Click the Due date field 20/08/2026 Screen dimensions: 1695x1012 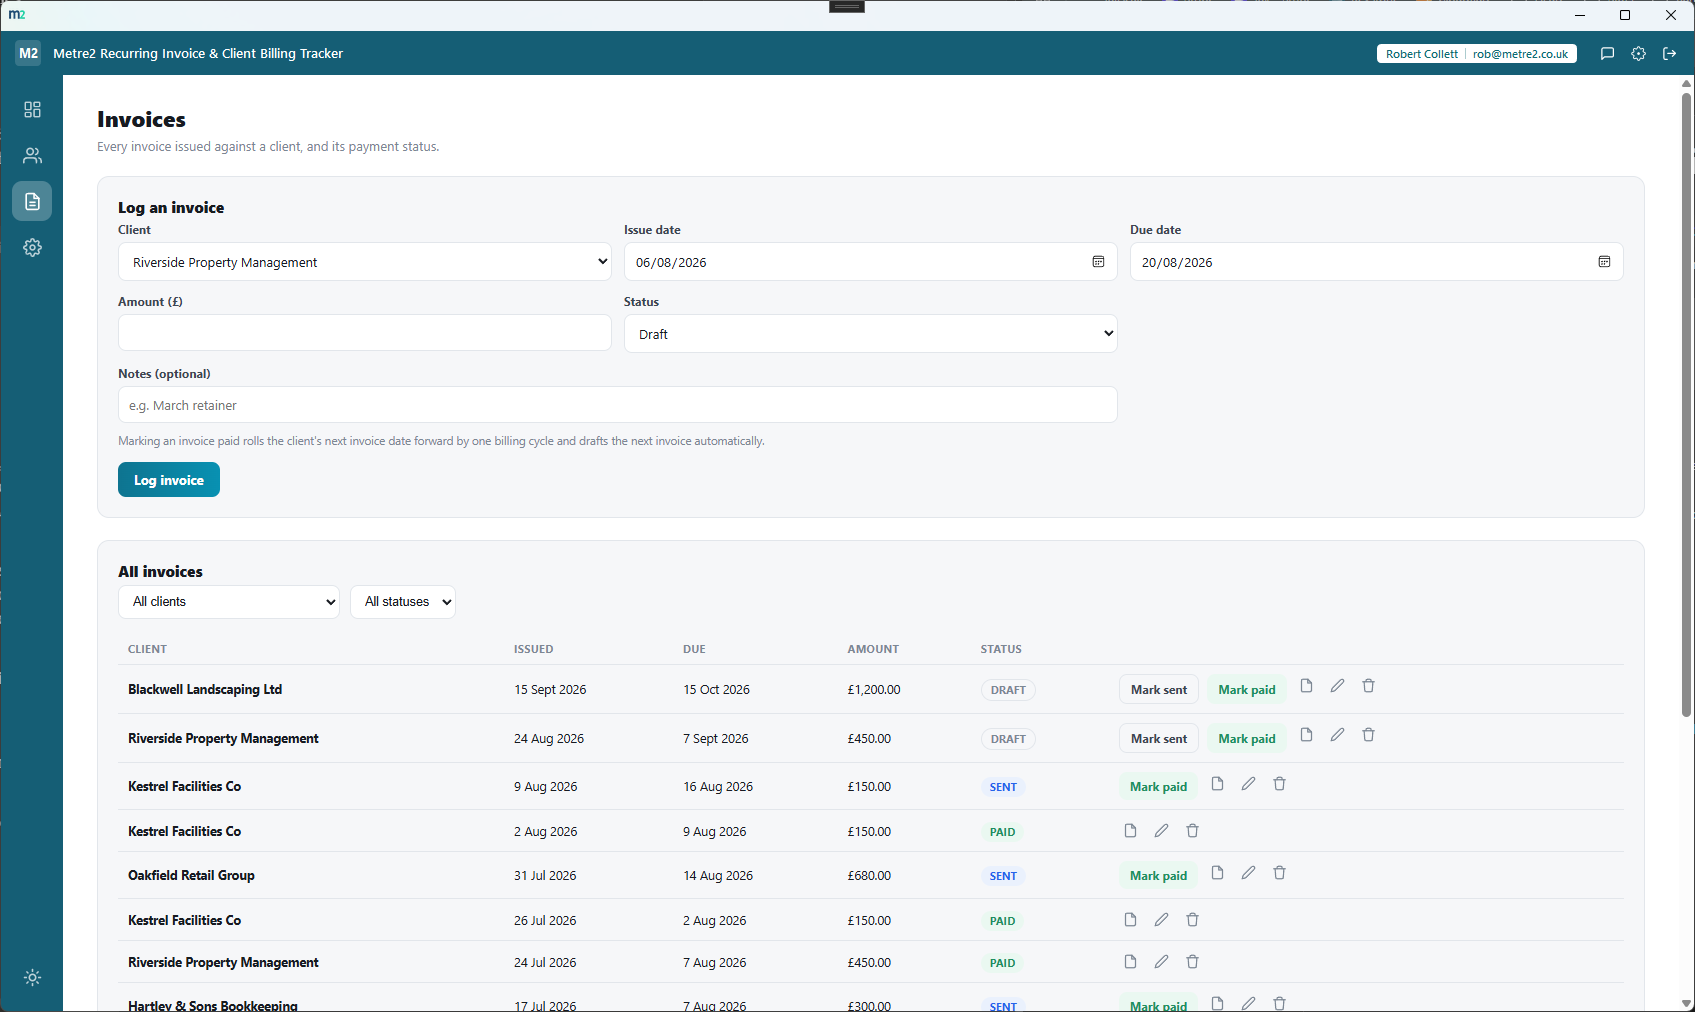click(x=1376, y=262)
